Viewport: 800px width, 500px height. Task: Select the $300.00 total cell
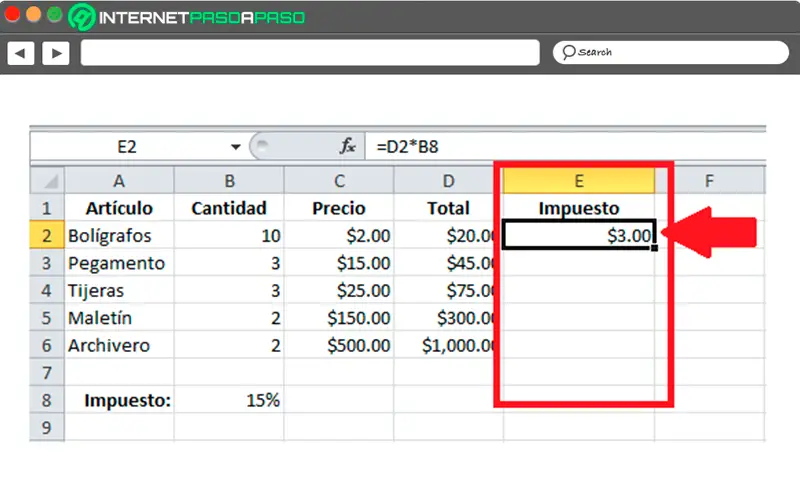click(448, 318)
